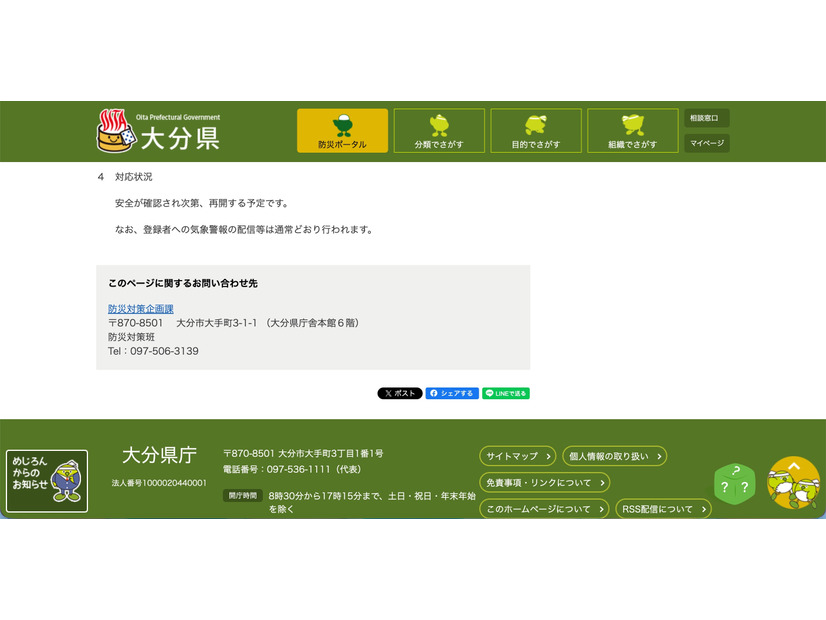Open the サイトマップ link

[518, 456]
